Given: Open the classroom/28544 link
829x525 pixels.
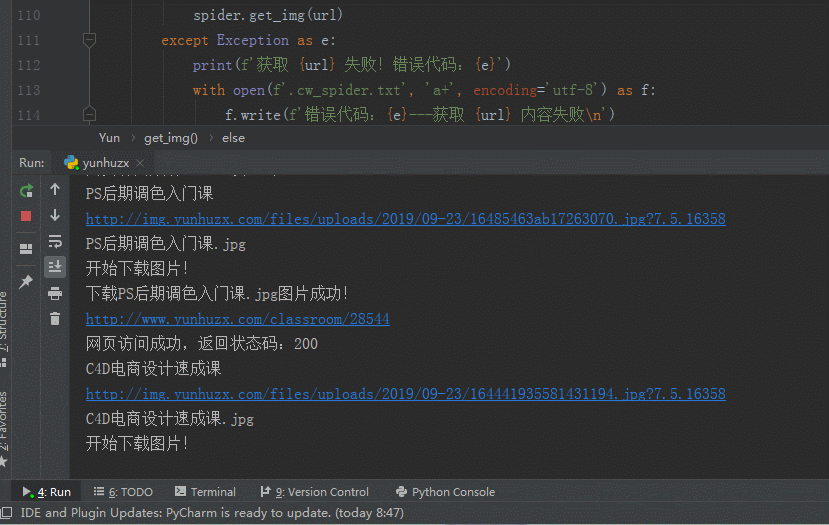Looking at the screenshot, I should pyautogui.click(x=237, y=319).
